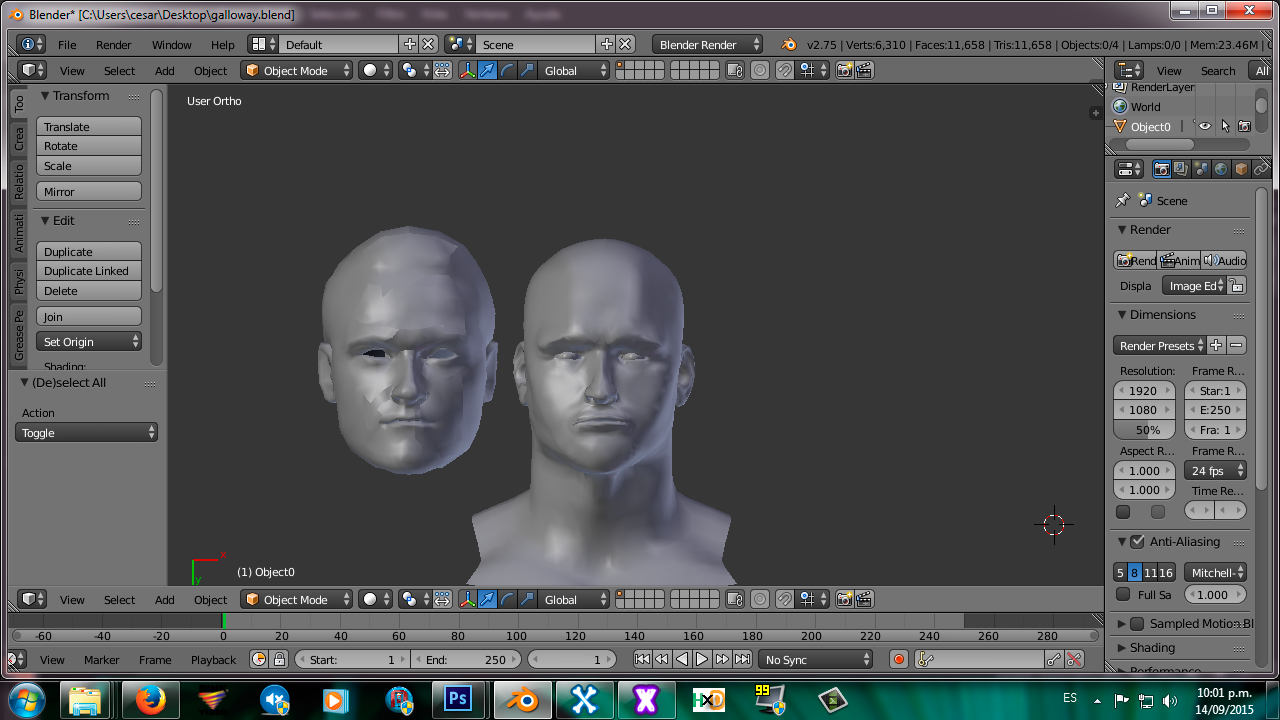Open the Help menu

(x=223, y=44)
